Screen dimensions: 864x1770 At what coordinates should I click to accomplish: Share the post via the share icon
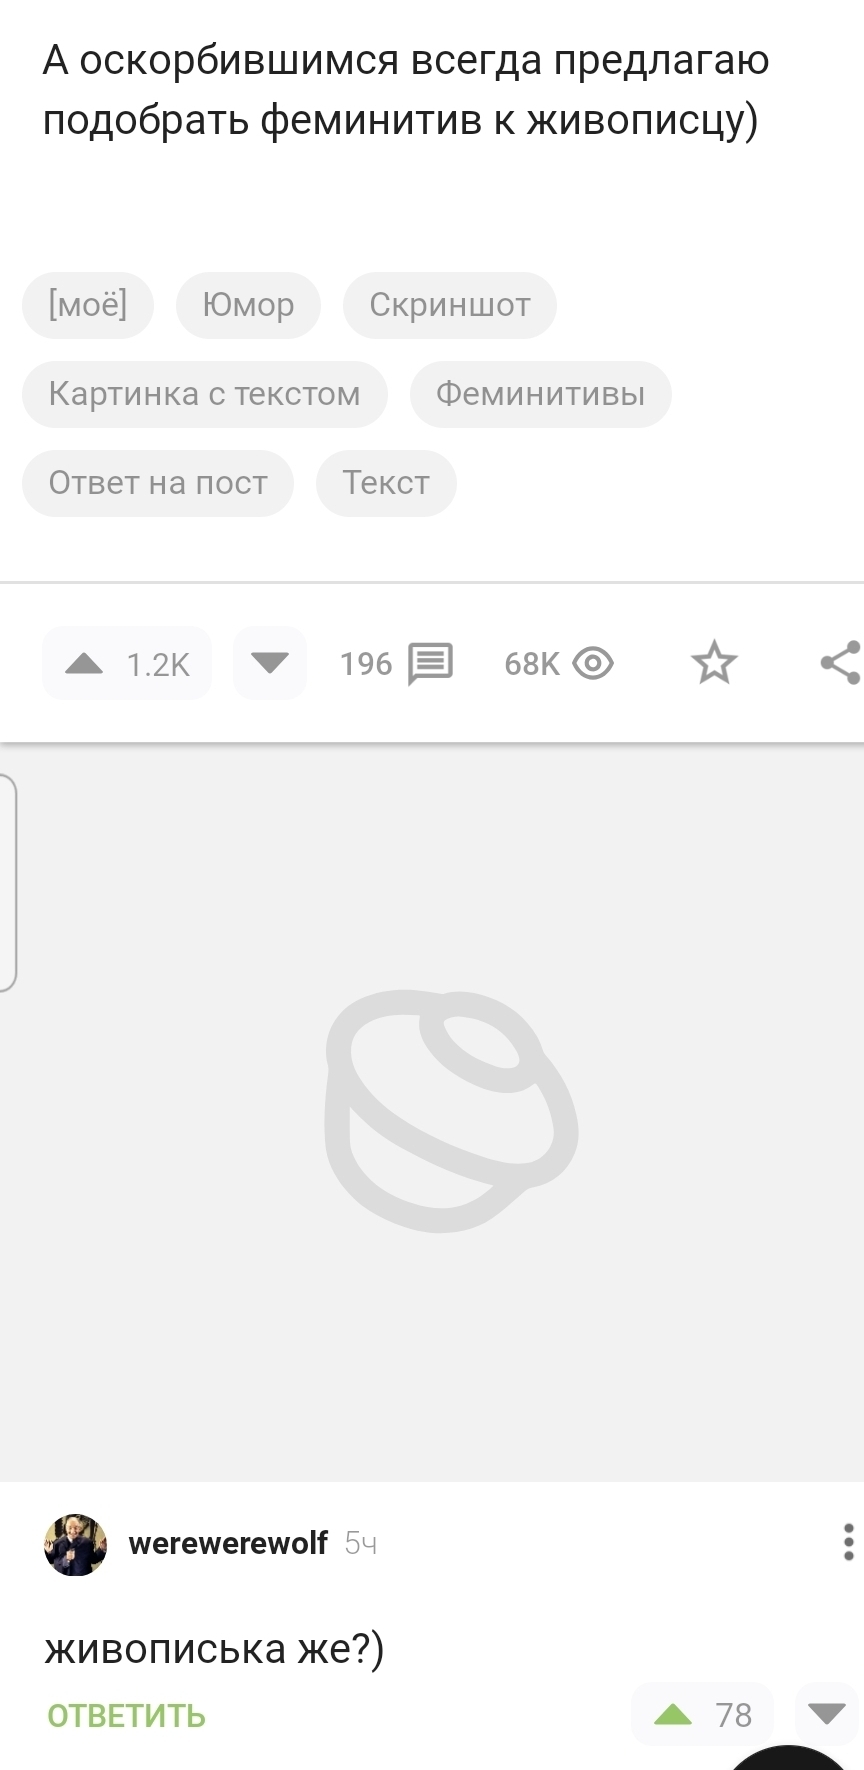tap(842, 663)
